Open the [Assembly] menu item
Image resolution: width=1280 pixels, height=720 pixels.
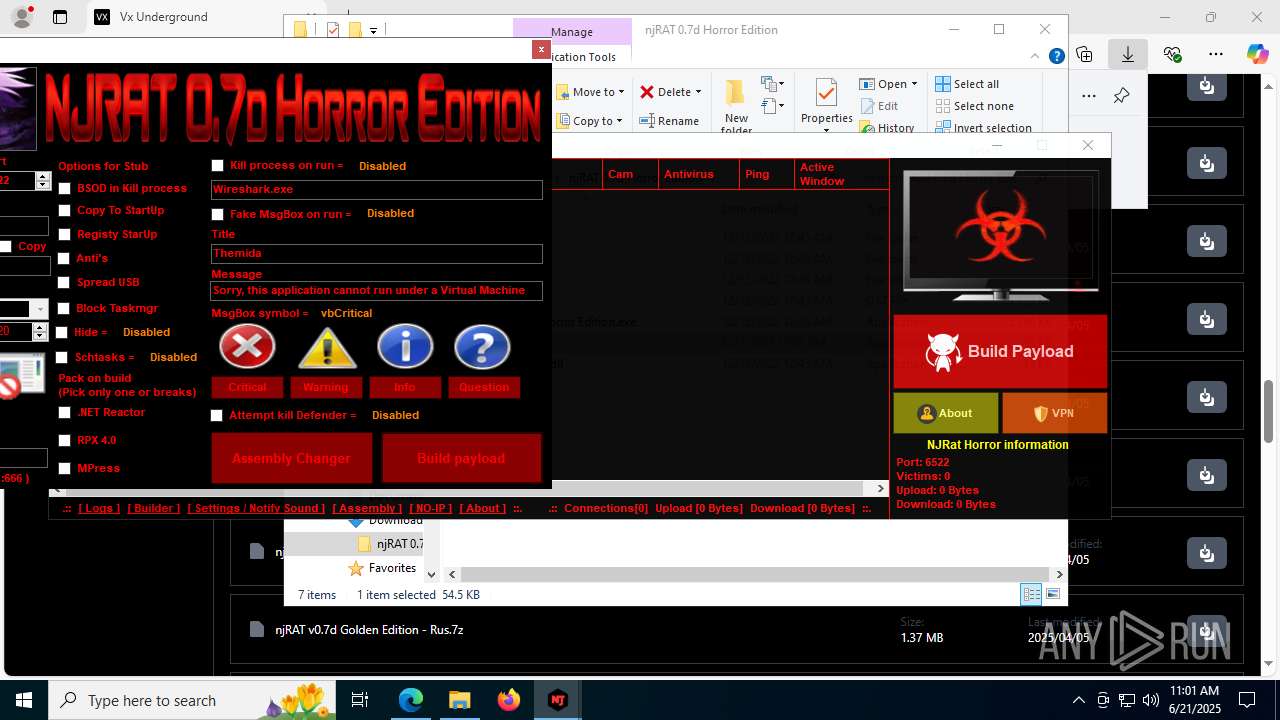pos(367,508)
